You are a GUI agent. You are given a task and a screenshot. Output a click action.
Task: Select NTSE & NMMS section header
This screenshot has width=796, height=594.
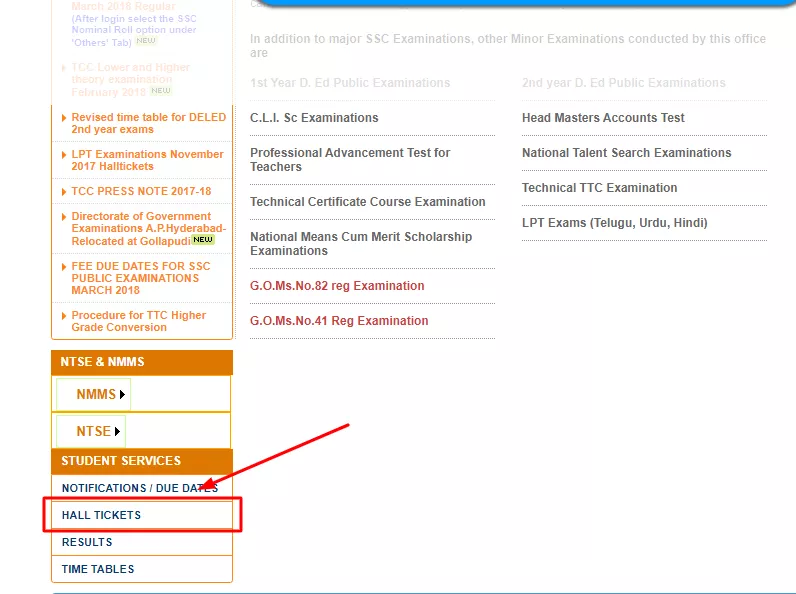(x=142, y=362)
